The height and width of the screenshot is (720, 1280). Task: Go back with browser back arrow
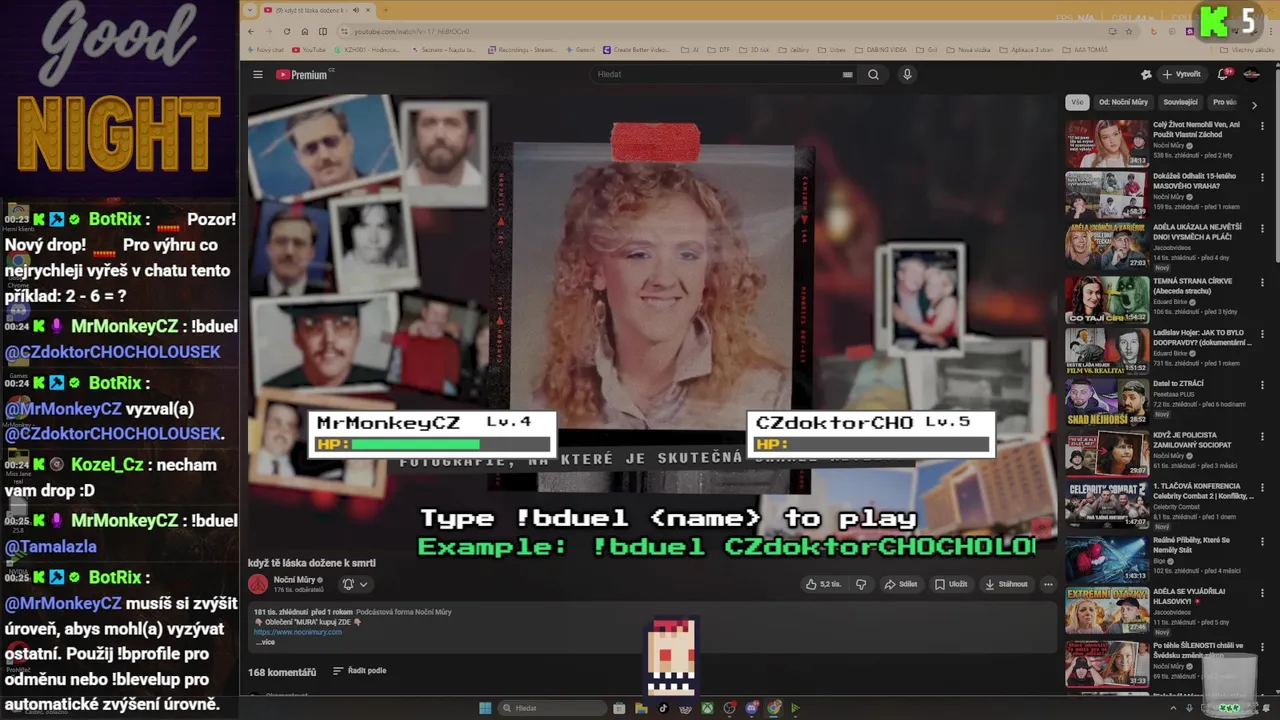(251, 31)
